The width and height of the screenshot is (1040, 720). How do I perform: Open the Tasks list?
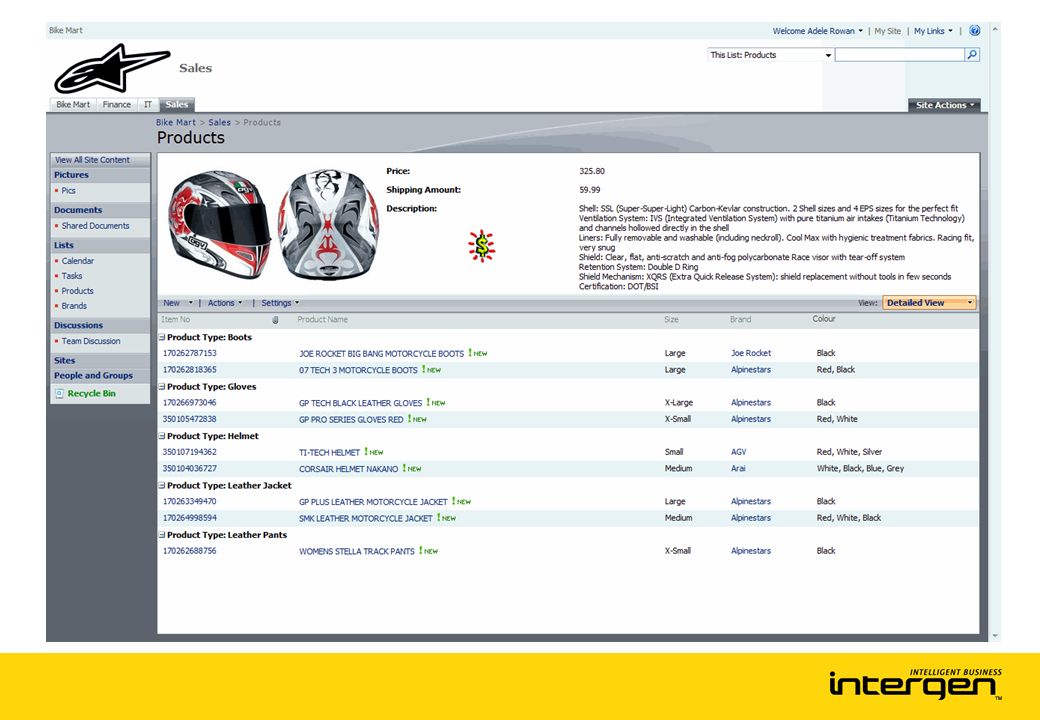[x=72, y=276]
